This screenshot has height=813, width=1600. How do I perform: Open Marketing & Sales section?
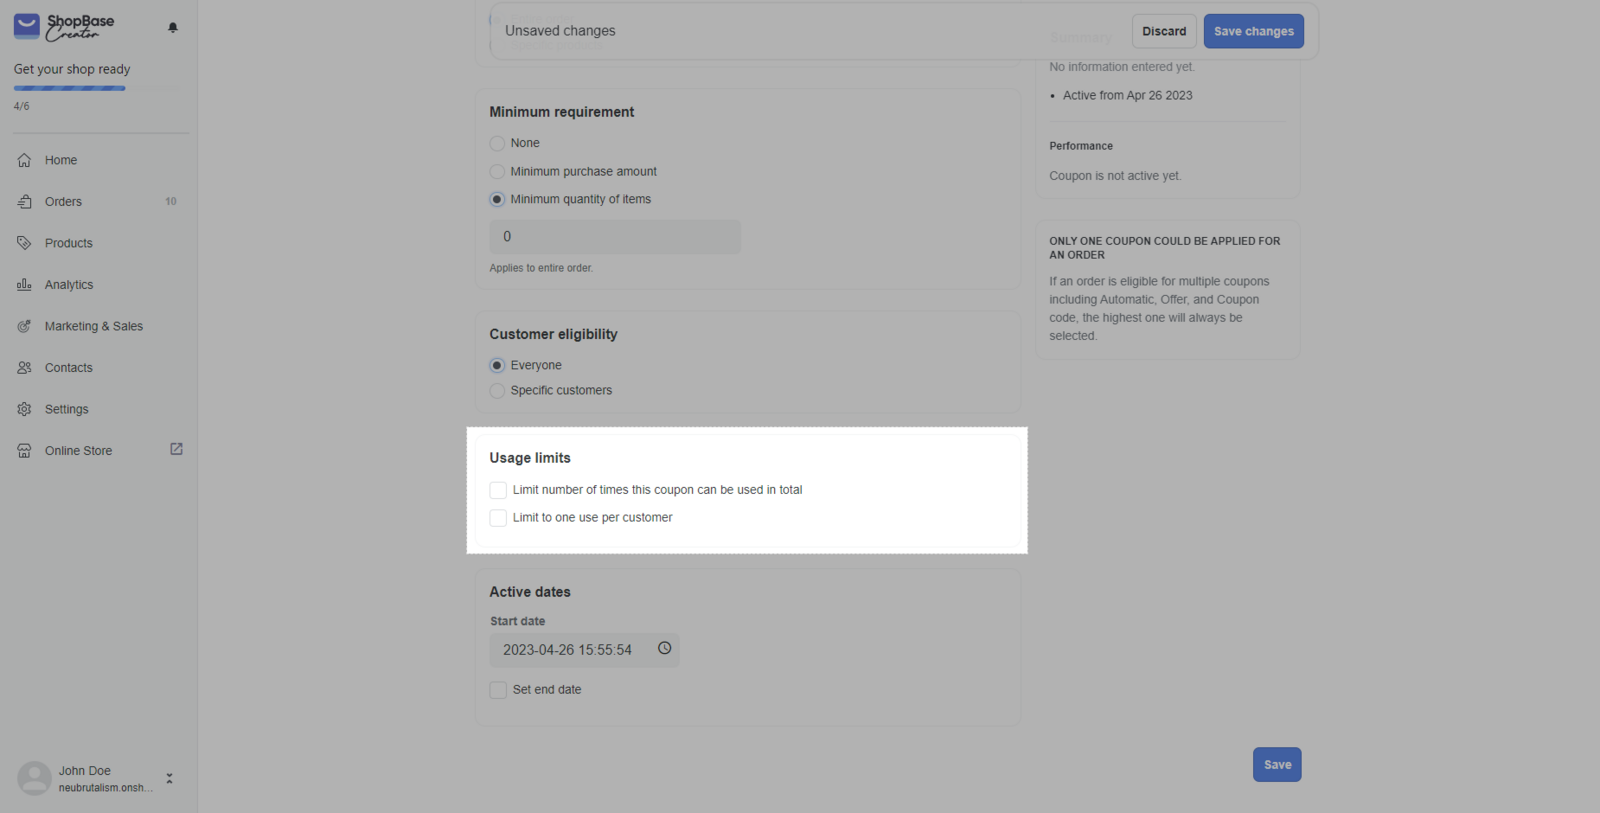click(94, 326)
